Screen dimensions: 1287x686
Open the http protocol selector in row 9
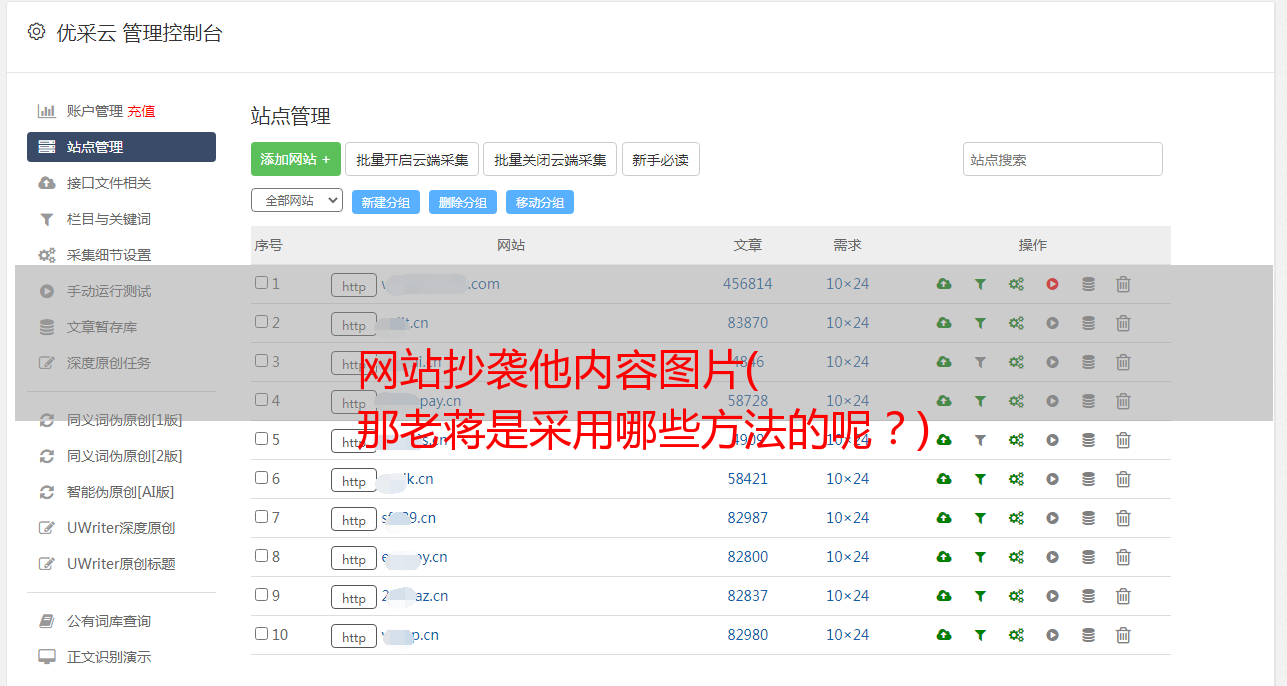[x=354, y=598]
